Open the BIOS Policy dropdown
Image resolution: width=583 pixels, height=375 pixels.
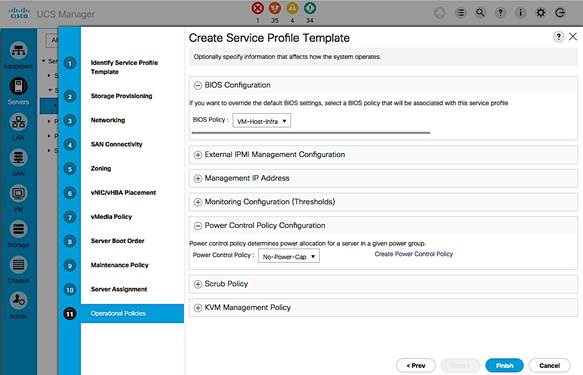[x=261, y=121]
